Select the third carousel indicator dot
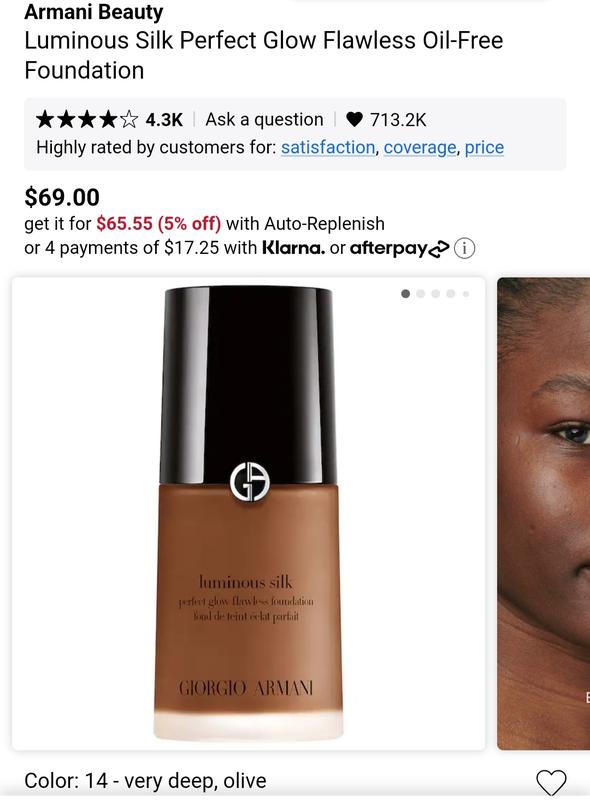 (x=435, y=293)
